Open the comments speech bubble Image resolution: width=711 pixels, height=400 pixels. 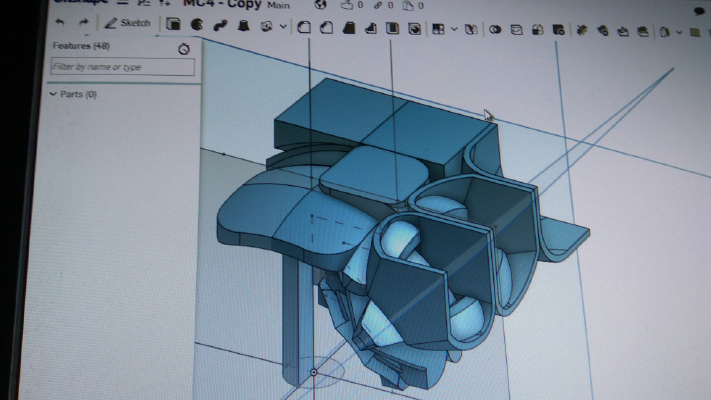[x=699, y=11]
